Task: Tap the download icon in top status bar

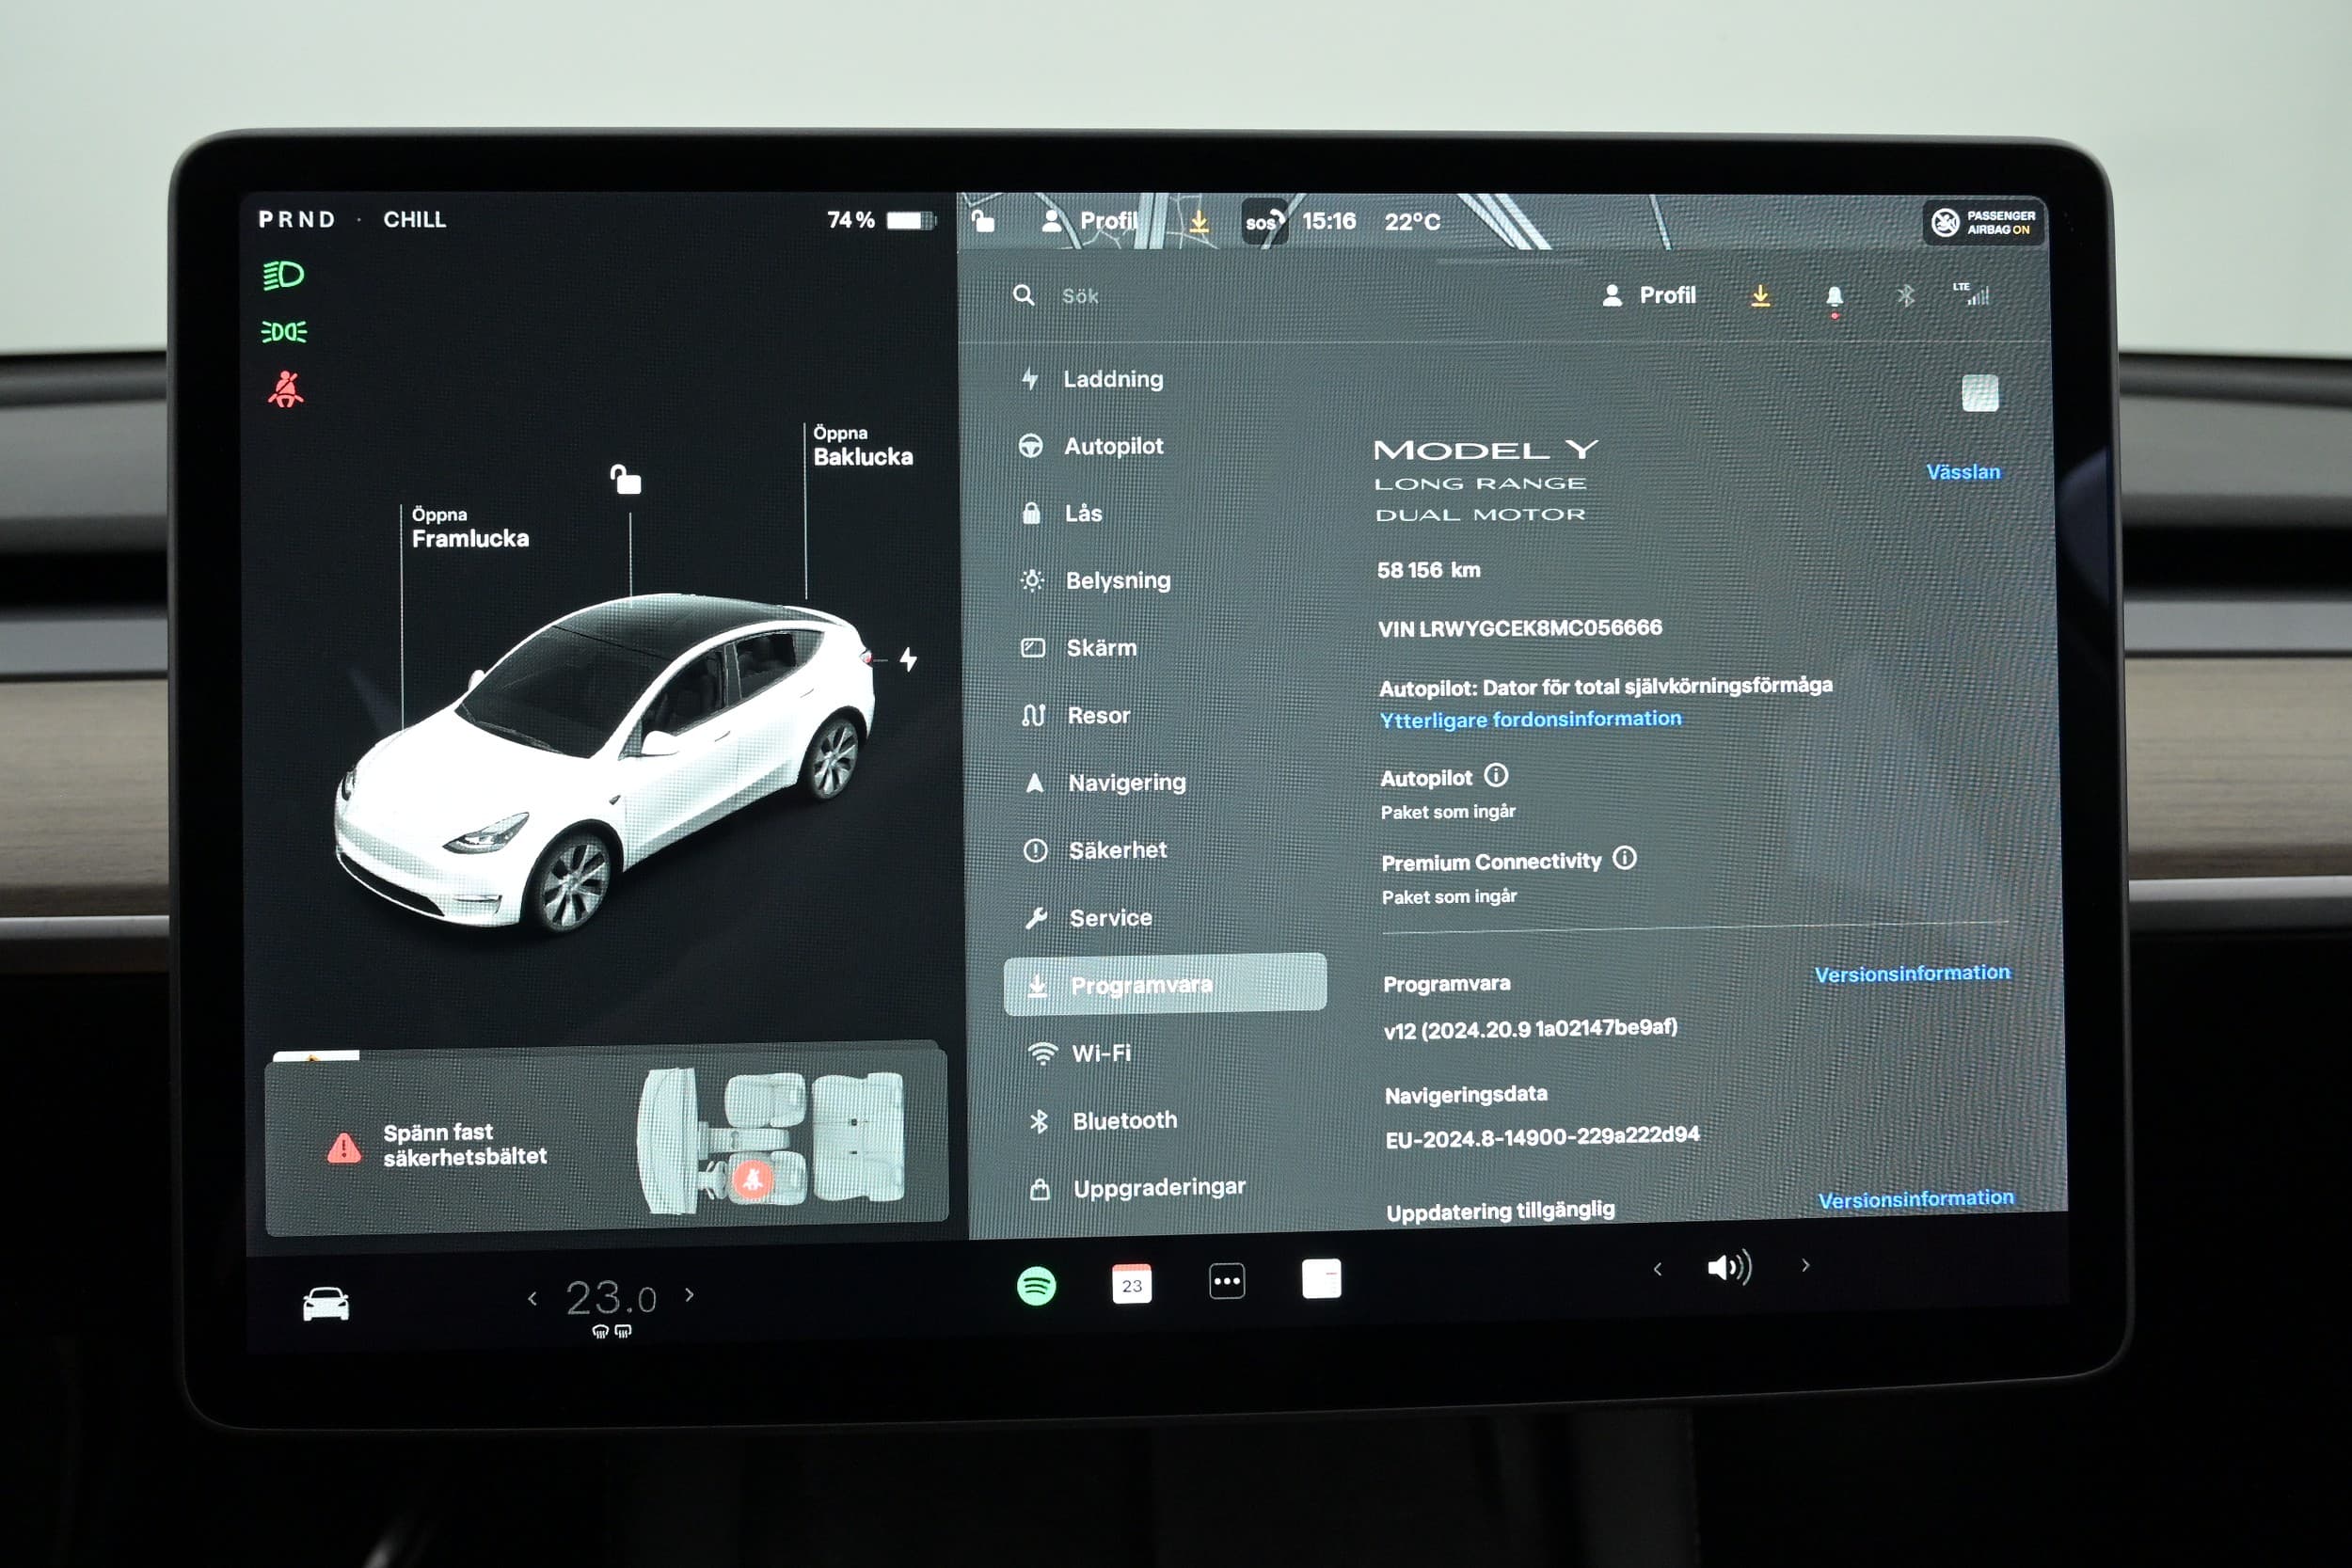Action: point(1199,221)
